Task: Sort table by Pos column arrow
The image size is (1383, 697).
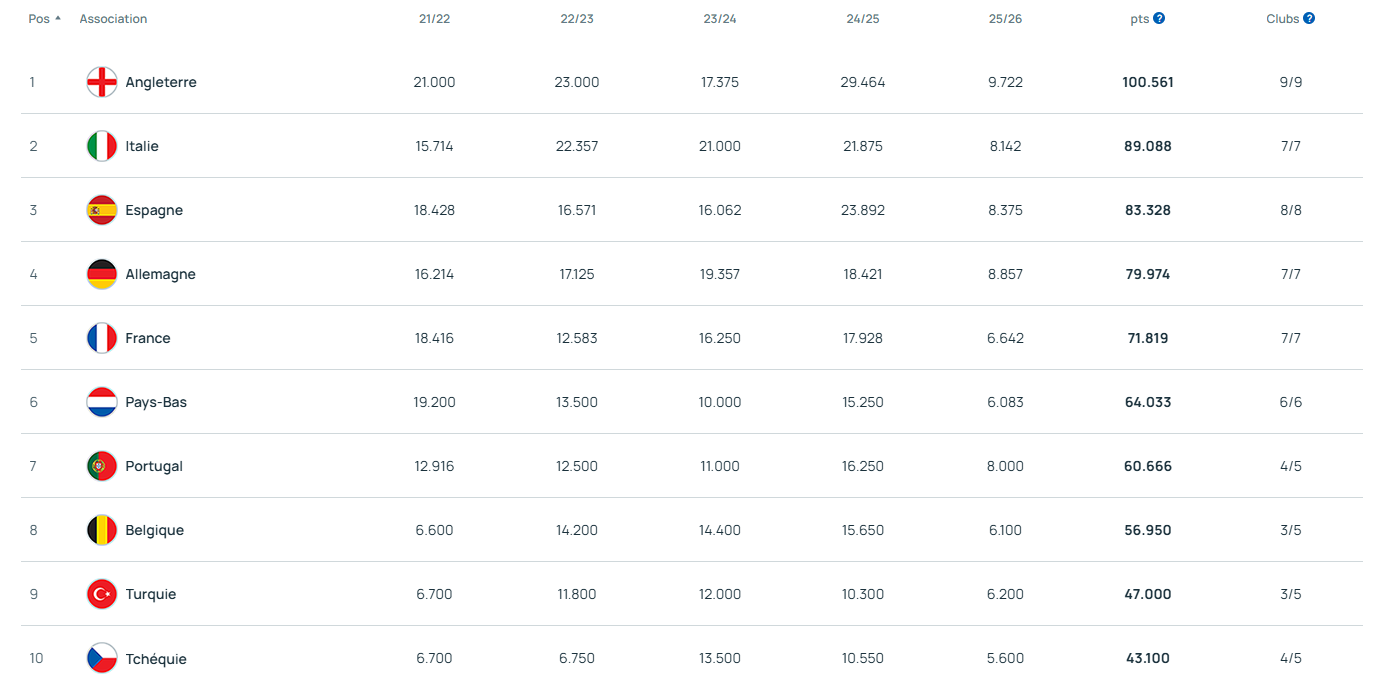Action: (x=57, y=19)
